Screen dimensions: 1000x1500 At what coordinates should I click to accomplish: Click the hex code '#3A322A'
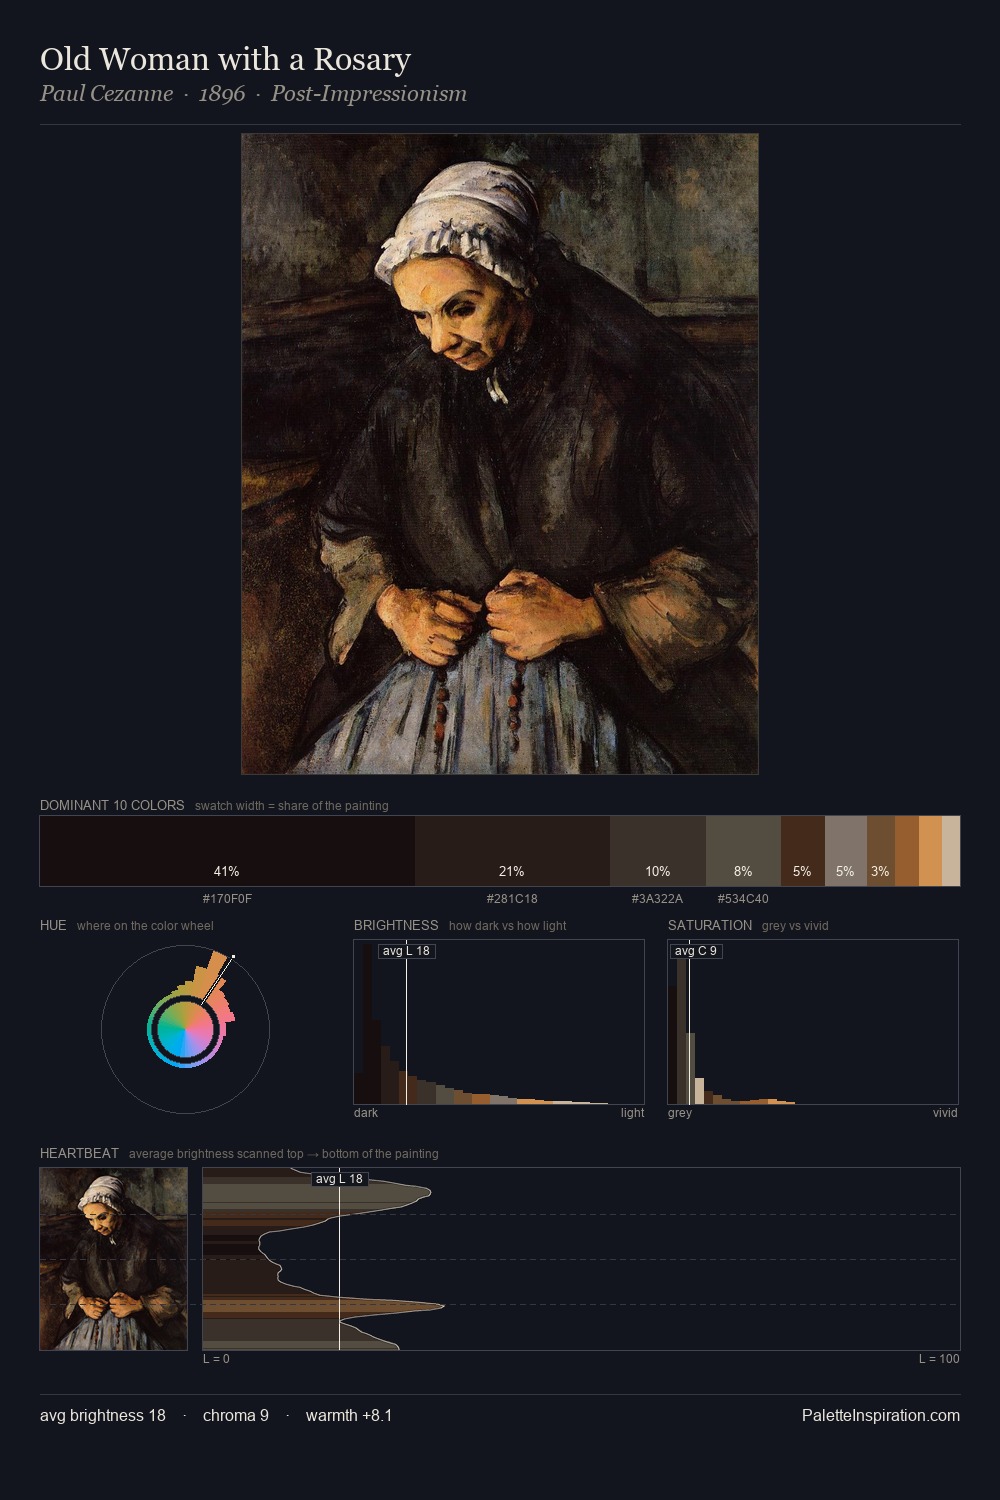coord(657,899)
